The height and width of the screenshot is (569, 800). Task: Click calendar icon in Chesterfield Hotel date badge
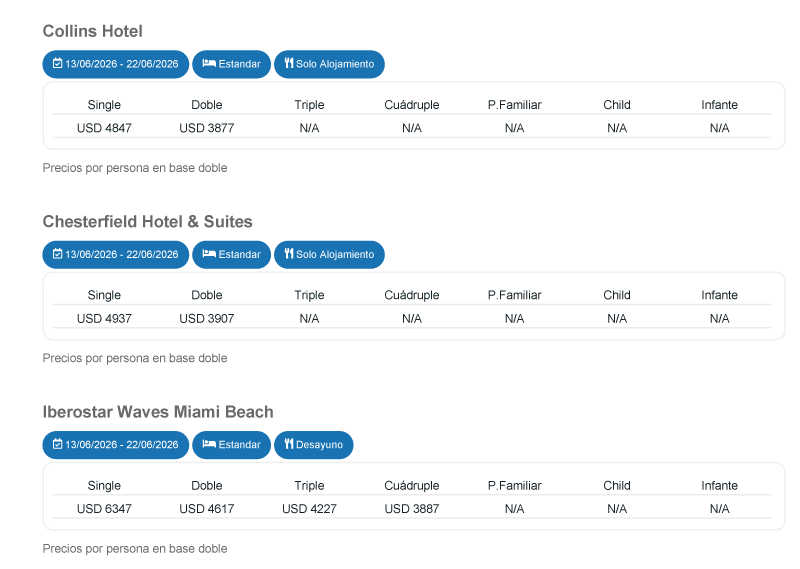[58, 254]
